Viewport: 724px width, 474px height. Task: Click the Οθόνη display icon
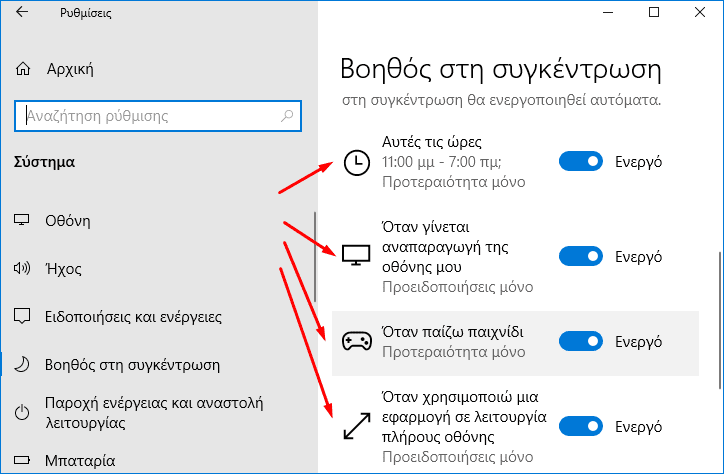click(23, 219)
